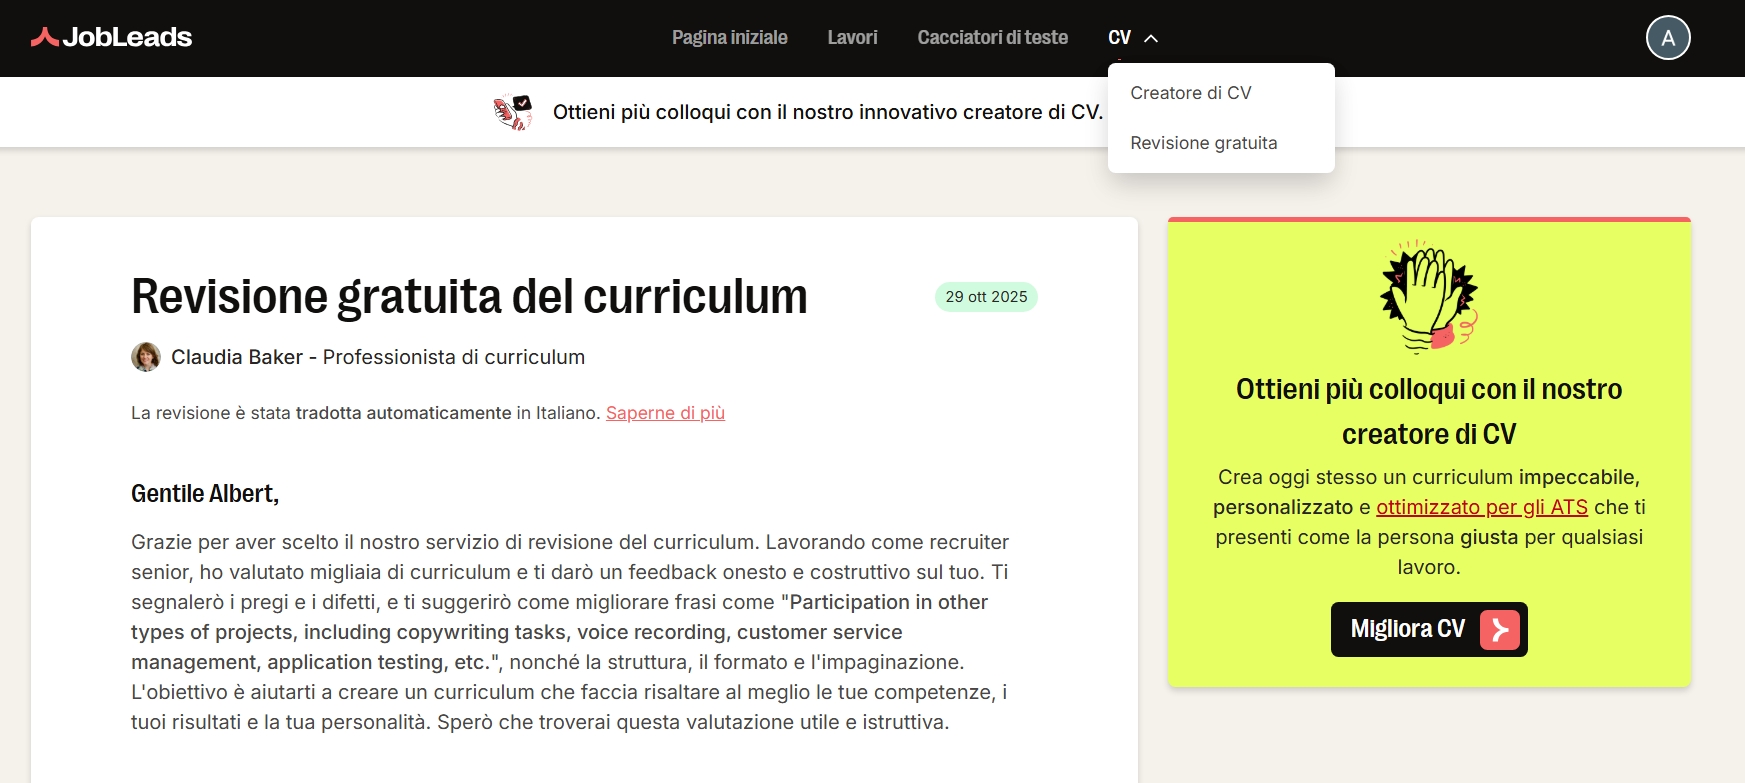Open the ottimizzato per gli ATS link

coord(1482,507)
